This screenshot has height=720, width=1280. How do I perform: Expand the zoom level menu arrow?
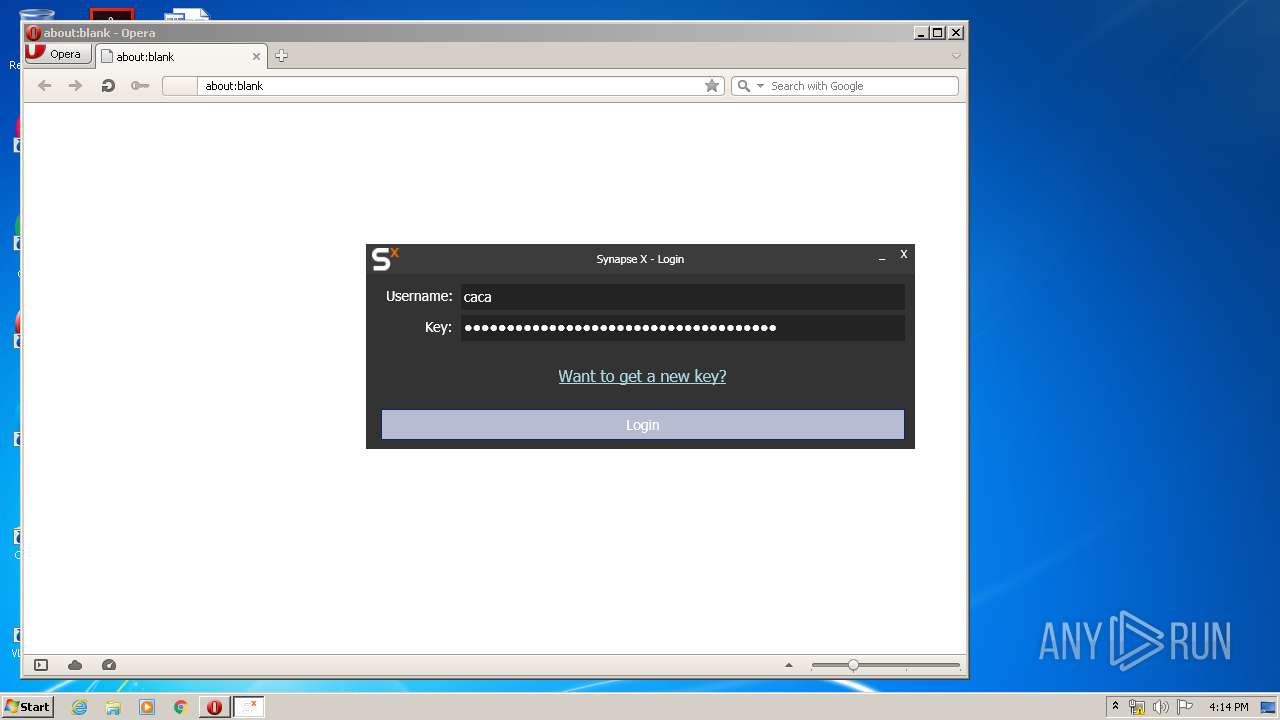click(789, 665)
